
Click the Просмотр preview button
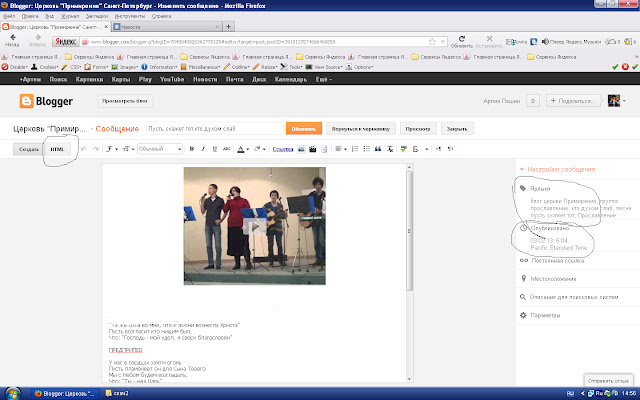[418, 129]
